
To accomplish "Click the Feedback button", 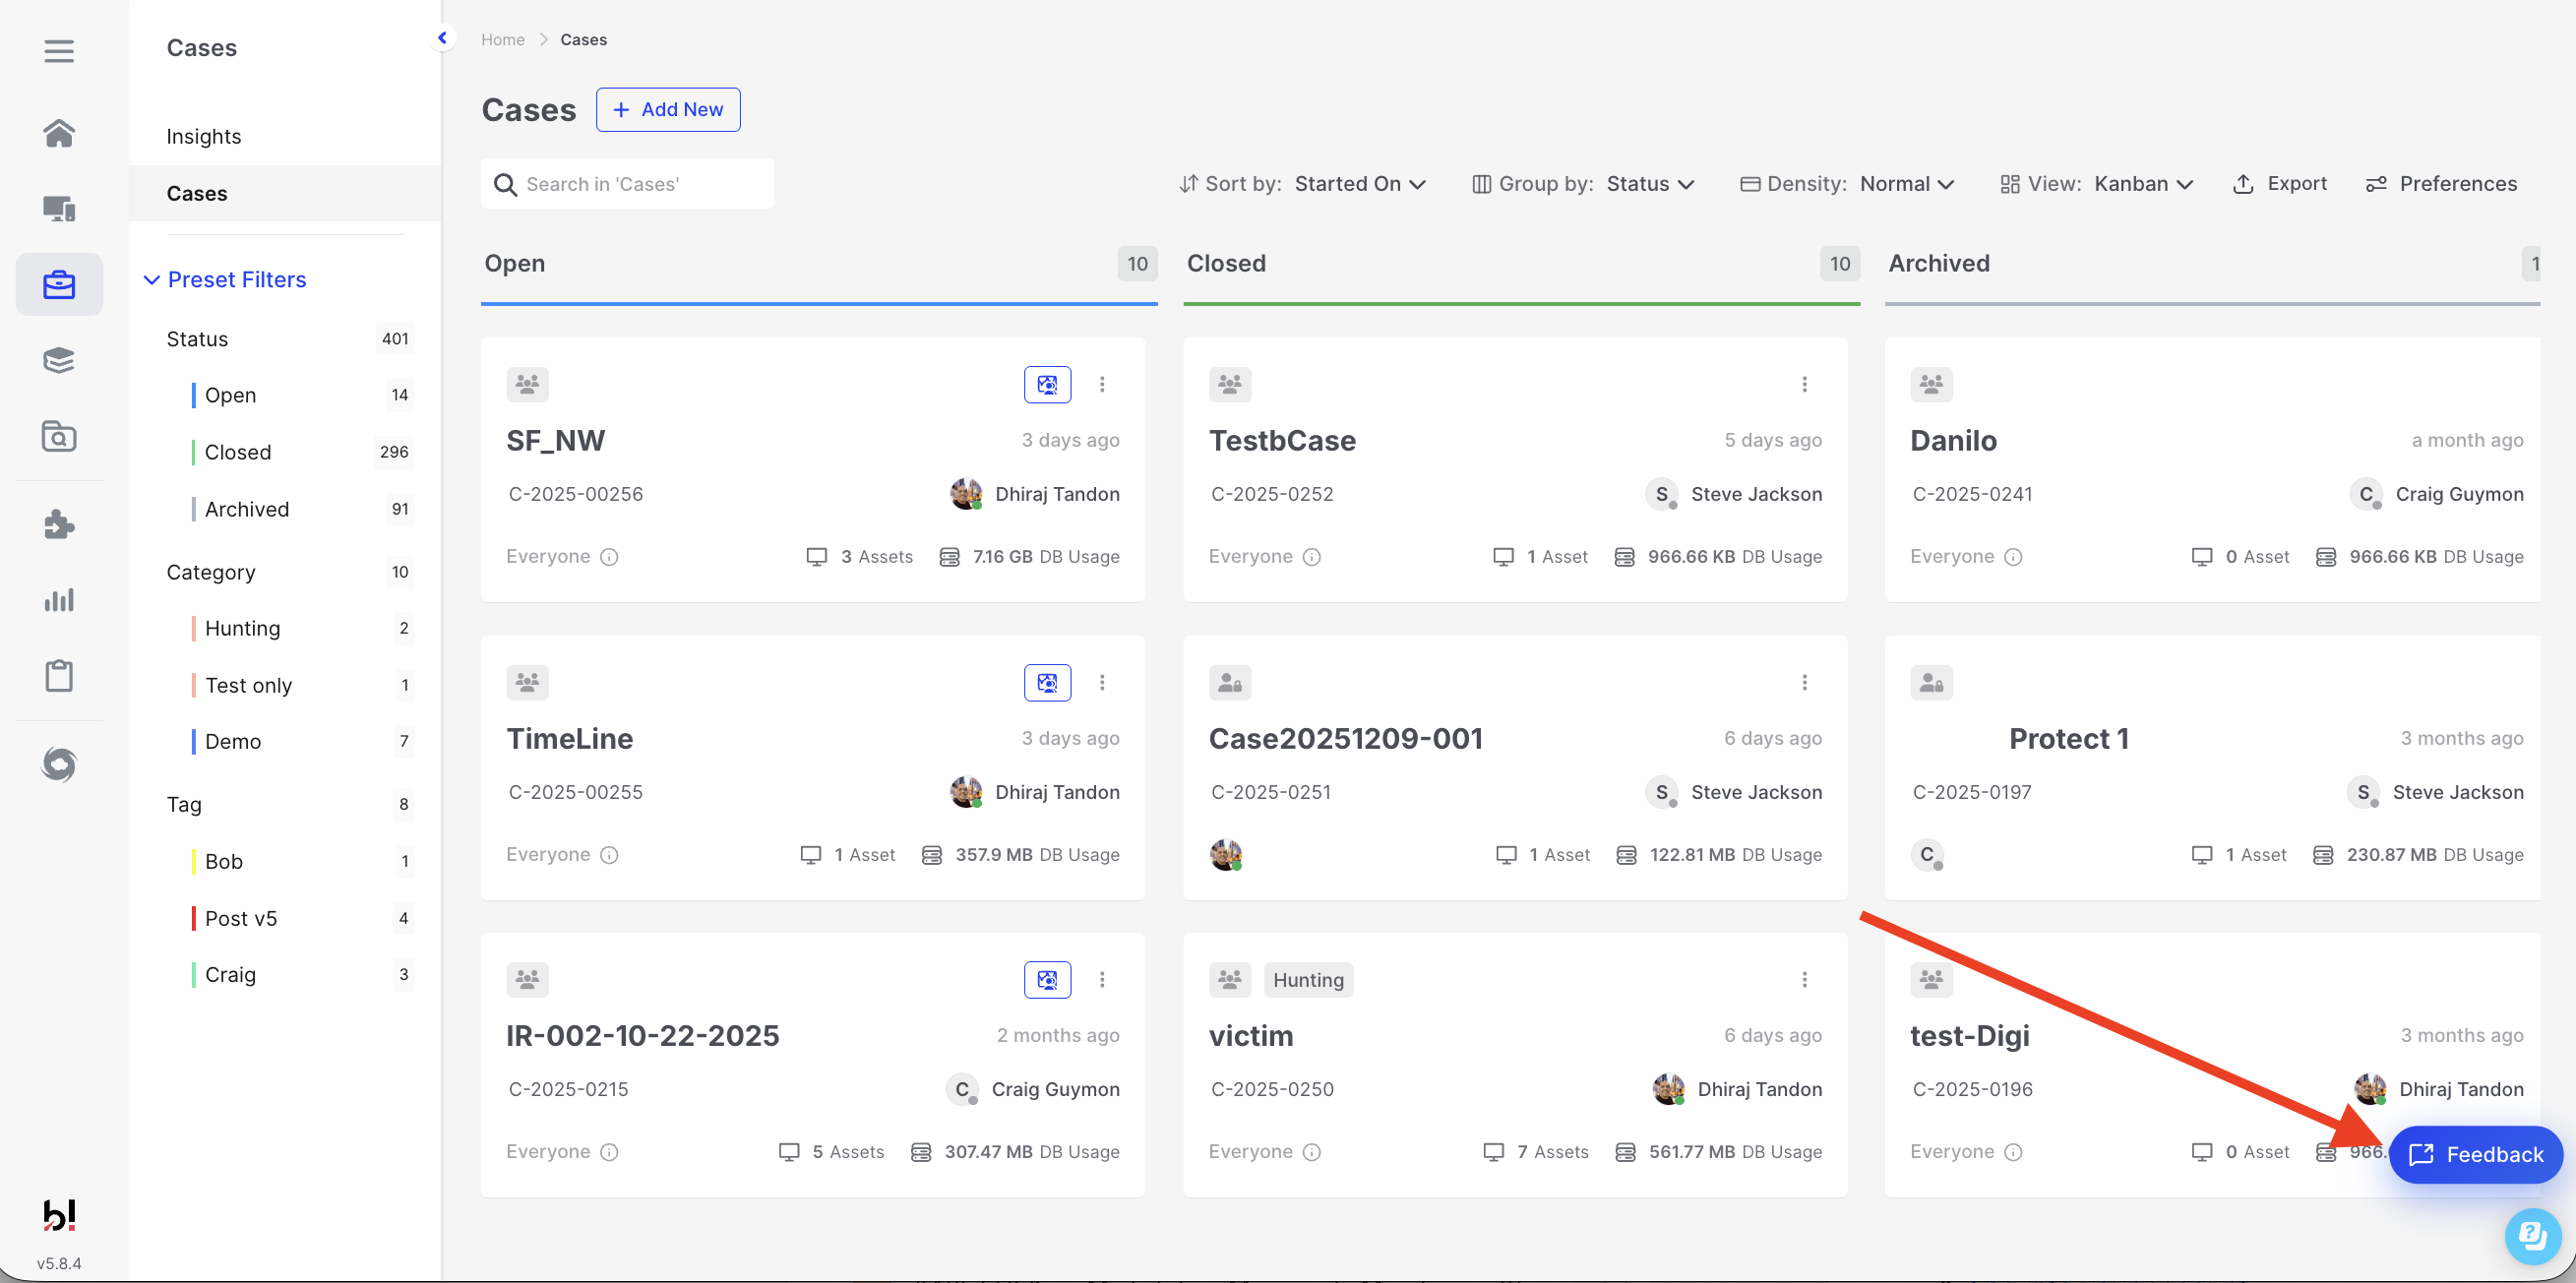I will pyautogui.click(x=2475, y=1154).
